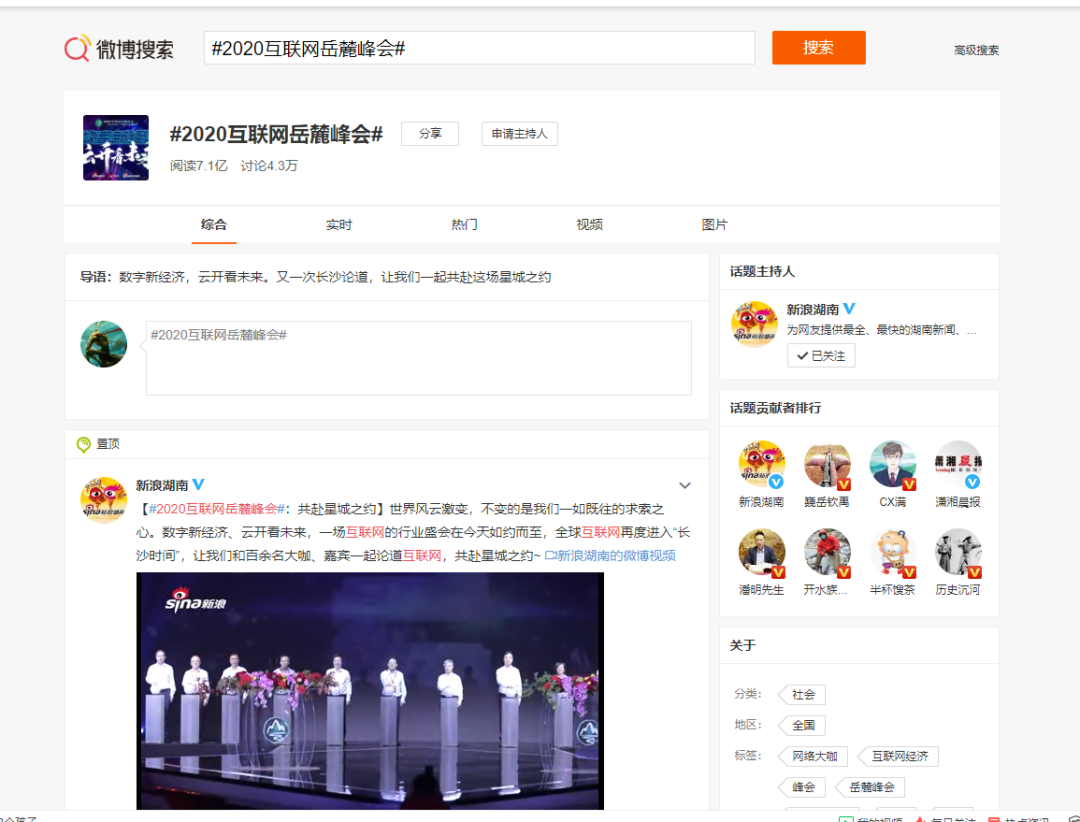Switch to the 实时 tab
This screenshot has height=822, width=1080.
point(339,225)
